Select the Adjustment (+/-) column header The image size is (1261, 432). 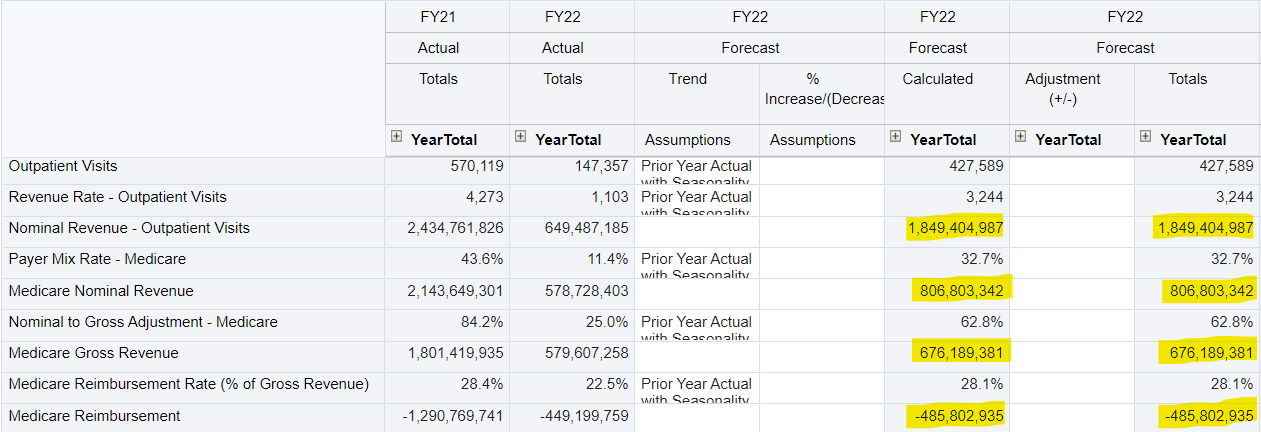click(x=1071, y=89)
